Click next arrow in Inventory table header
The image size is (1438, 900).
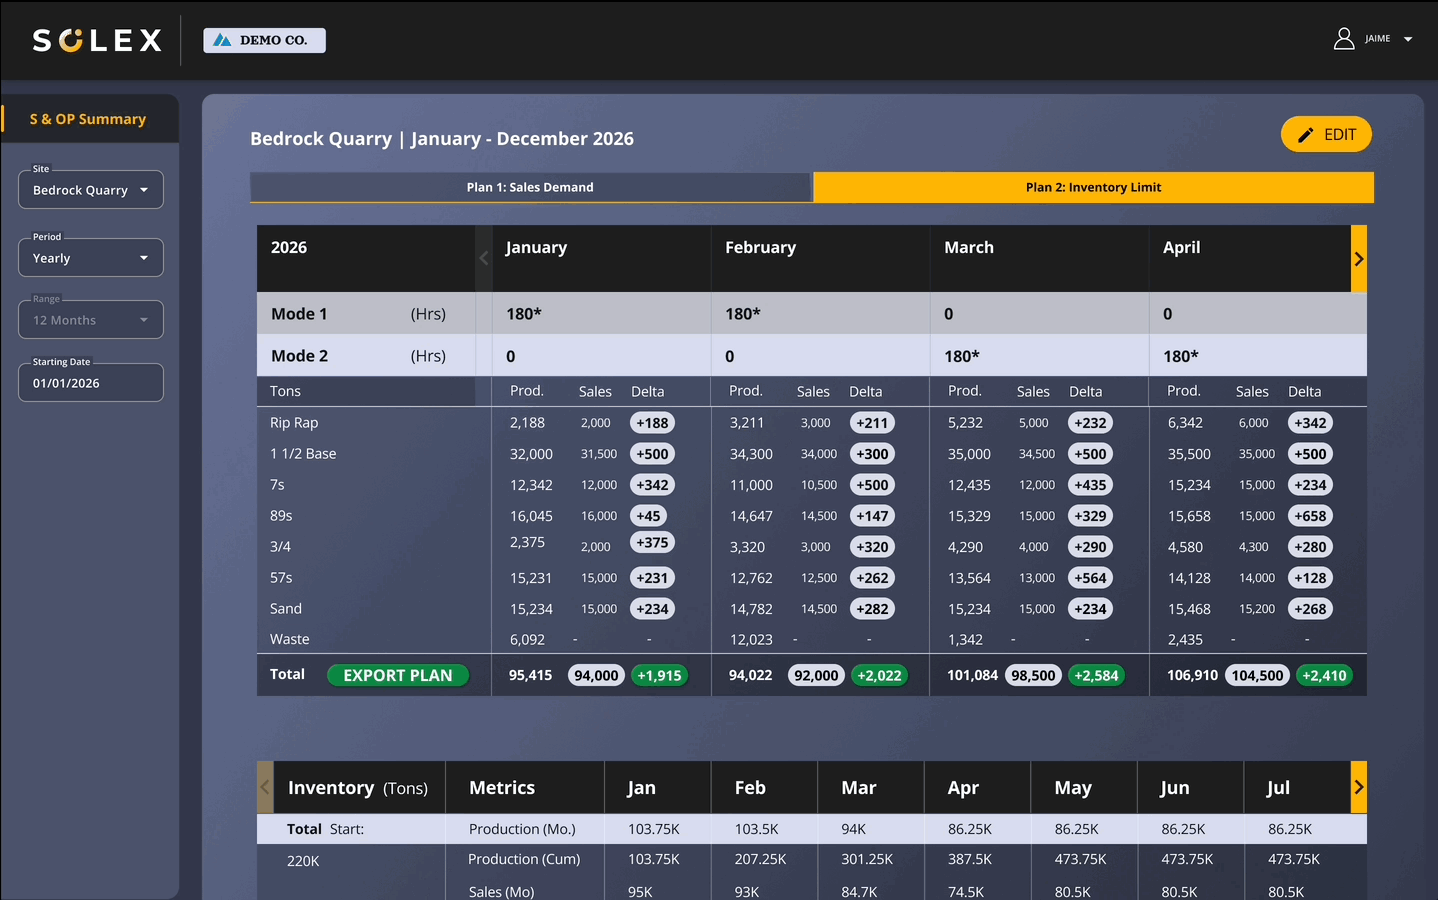pyautogui.click(x=1358, y=787)
